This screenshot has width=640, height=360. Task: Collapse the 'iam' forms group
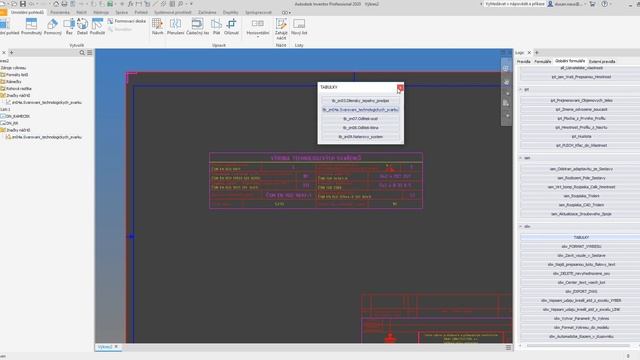(520, 158)
